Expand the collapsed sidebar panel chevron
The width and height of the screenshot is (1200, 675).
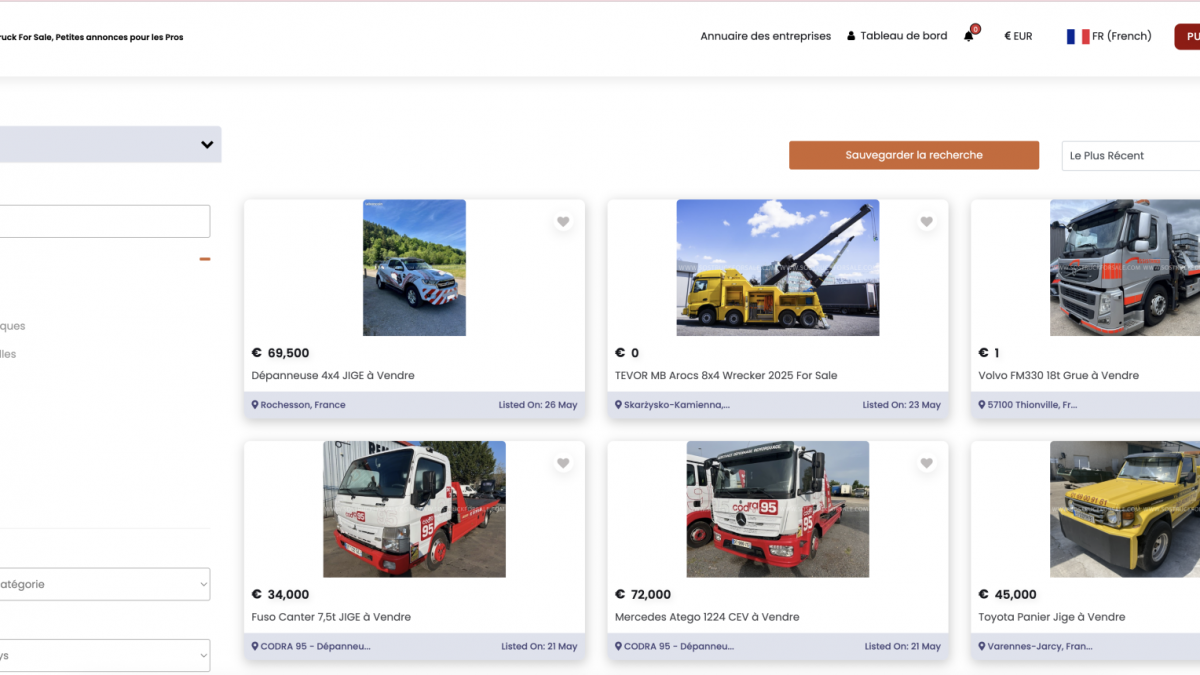coord(207,144)
